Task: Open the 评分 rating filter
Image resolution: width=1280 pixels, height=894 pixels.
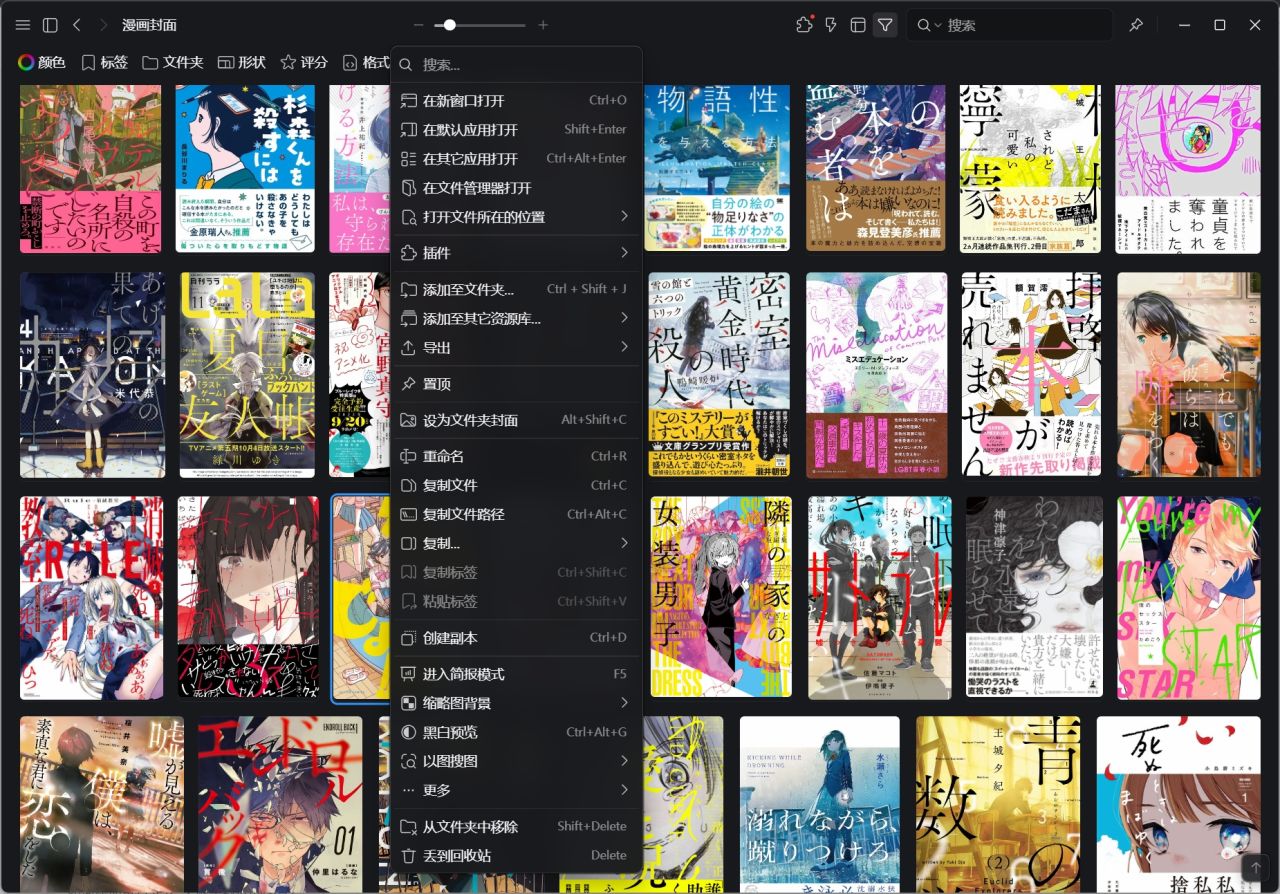Action: [x=304, y=62]
